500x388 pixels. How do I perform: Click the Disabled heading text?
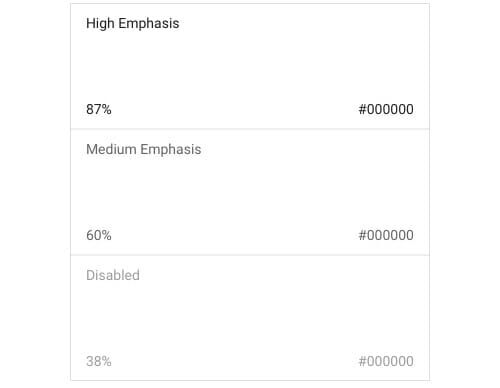click(113, 275)
